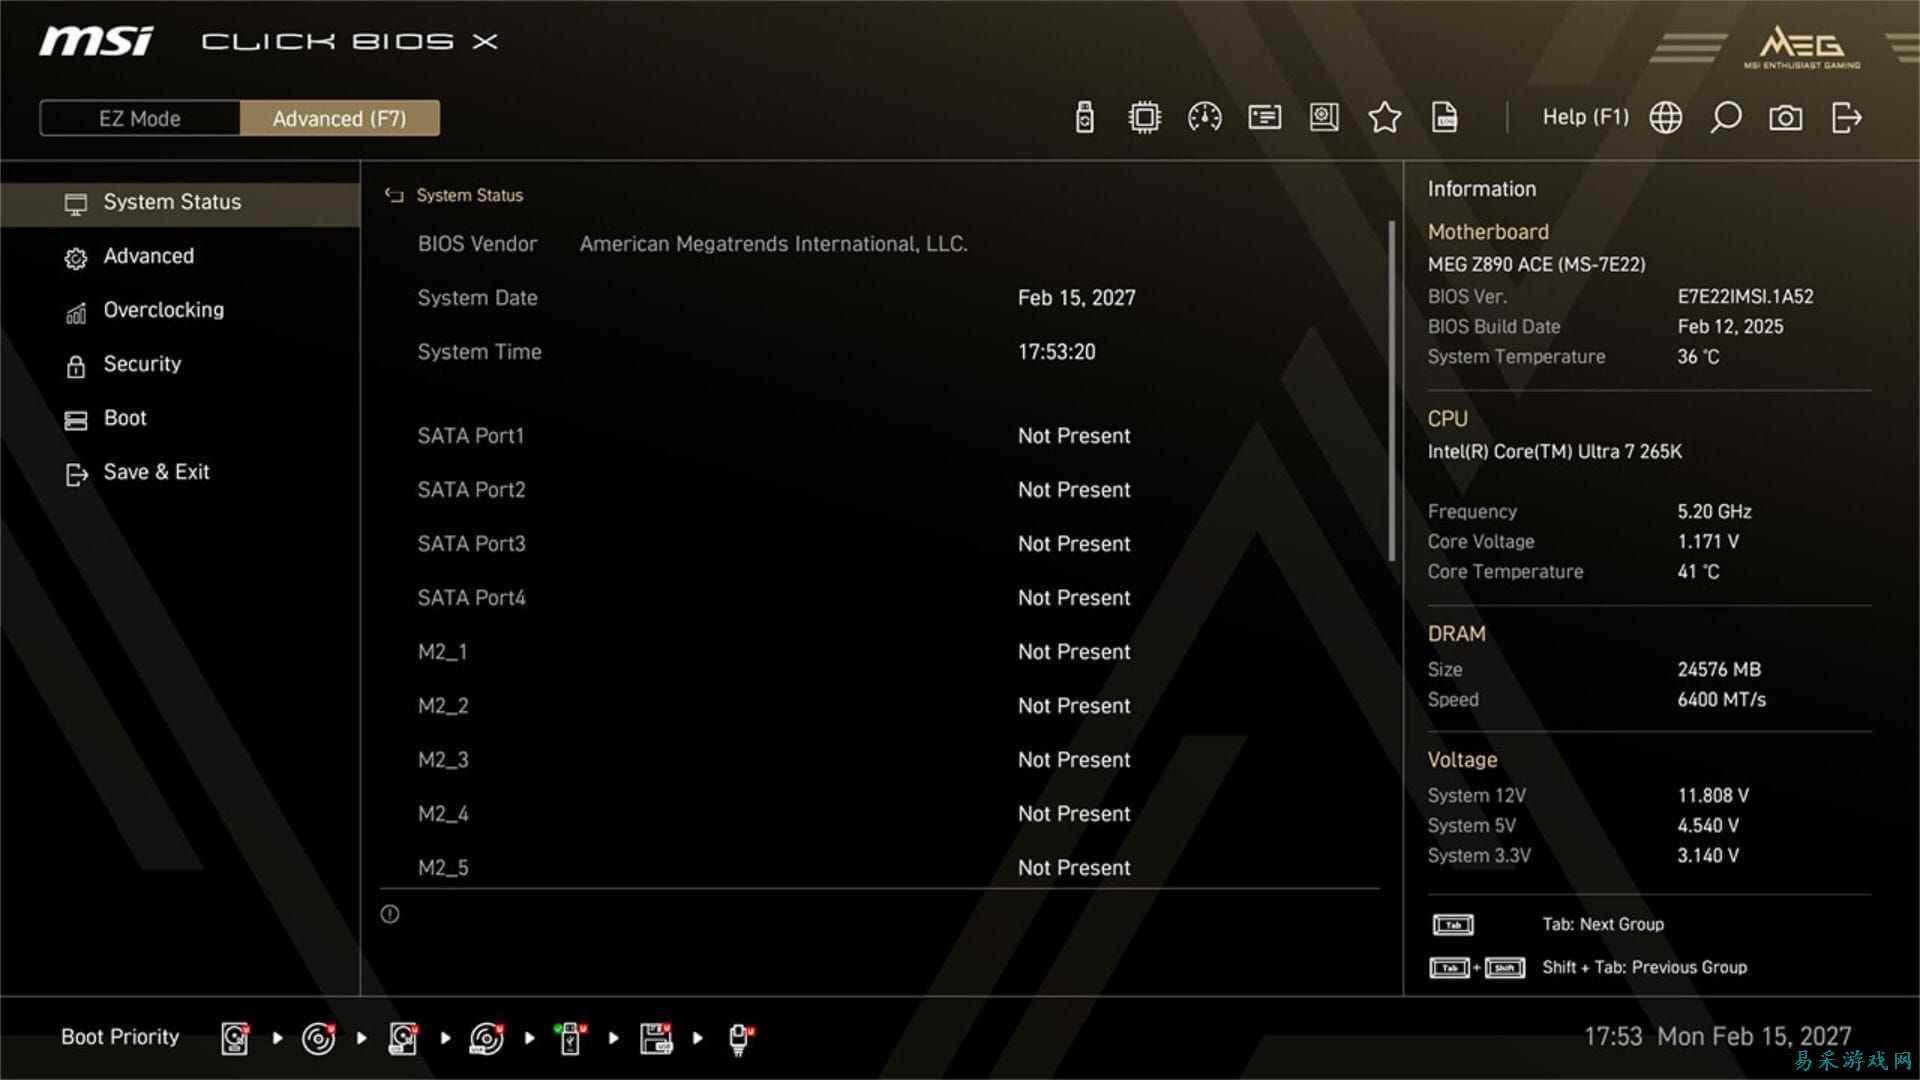Open the Security menu in sidebar
The height and width of the screenshot is (1080, 1920).
[x=142, y=364]
